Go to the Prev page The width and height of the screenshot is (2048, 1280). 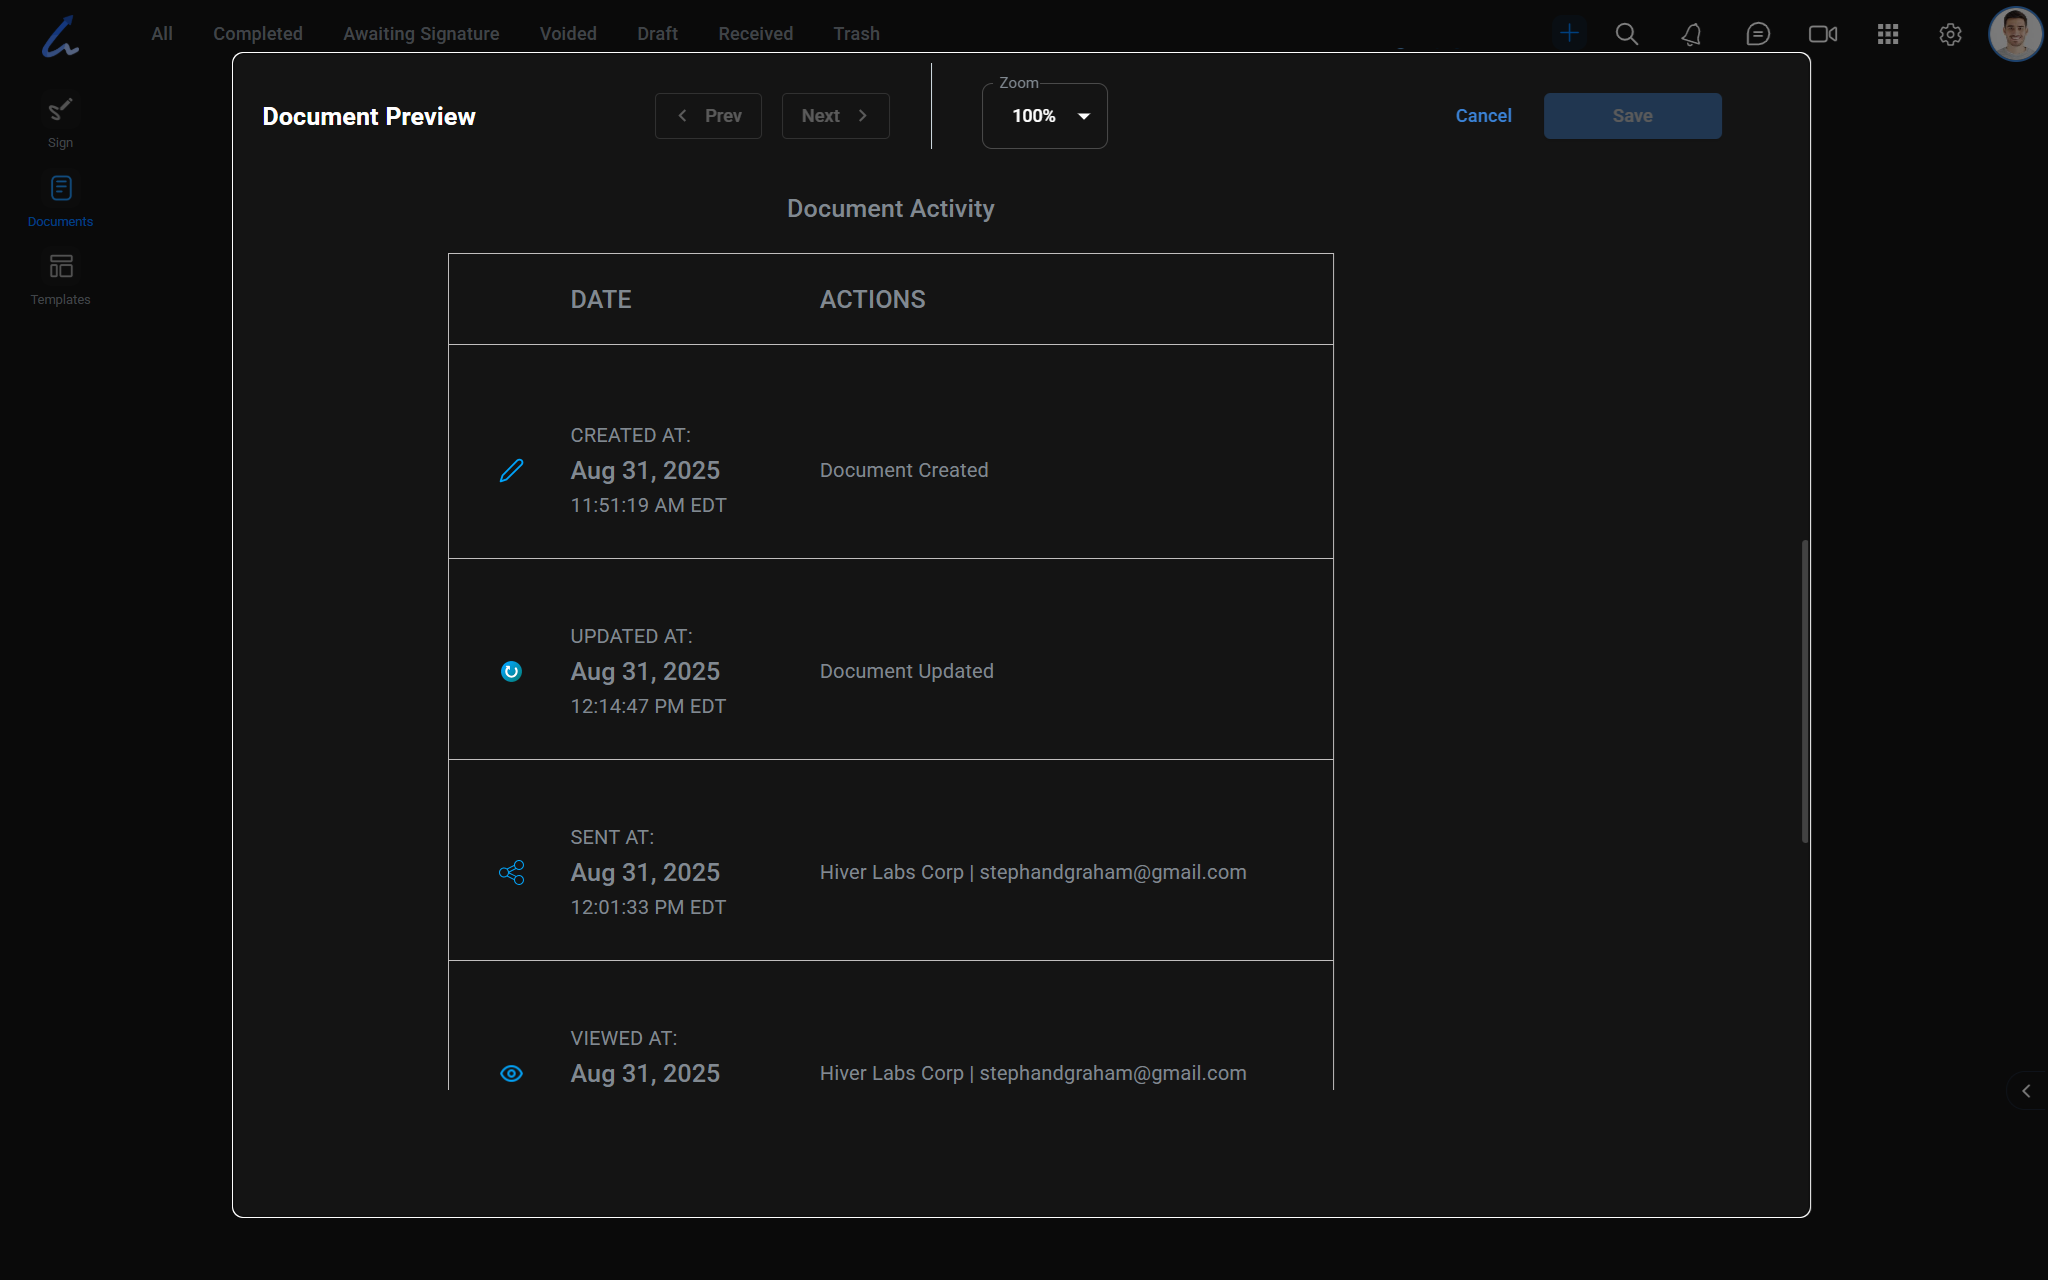pos(708,116)
